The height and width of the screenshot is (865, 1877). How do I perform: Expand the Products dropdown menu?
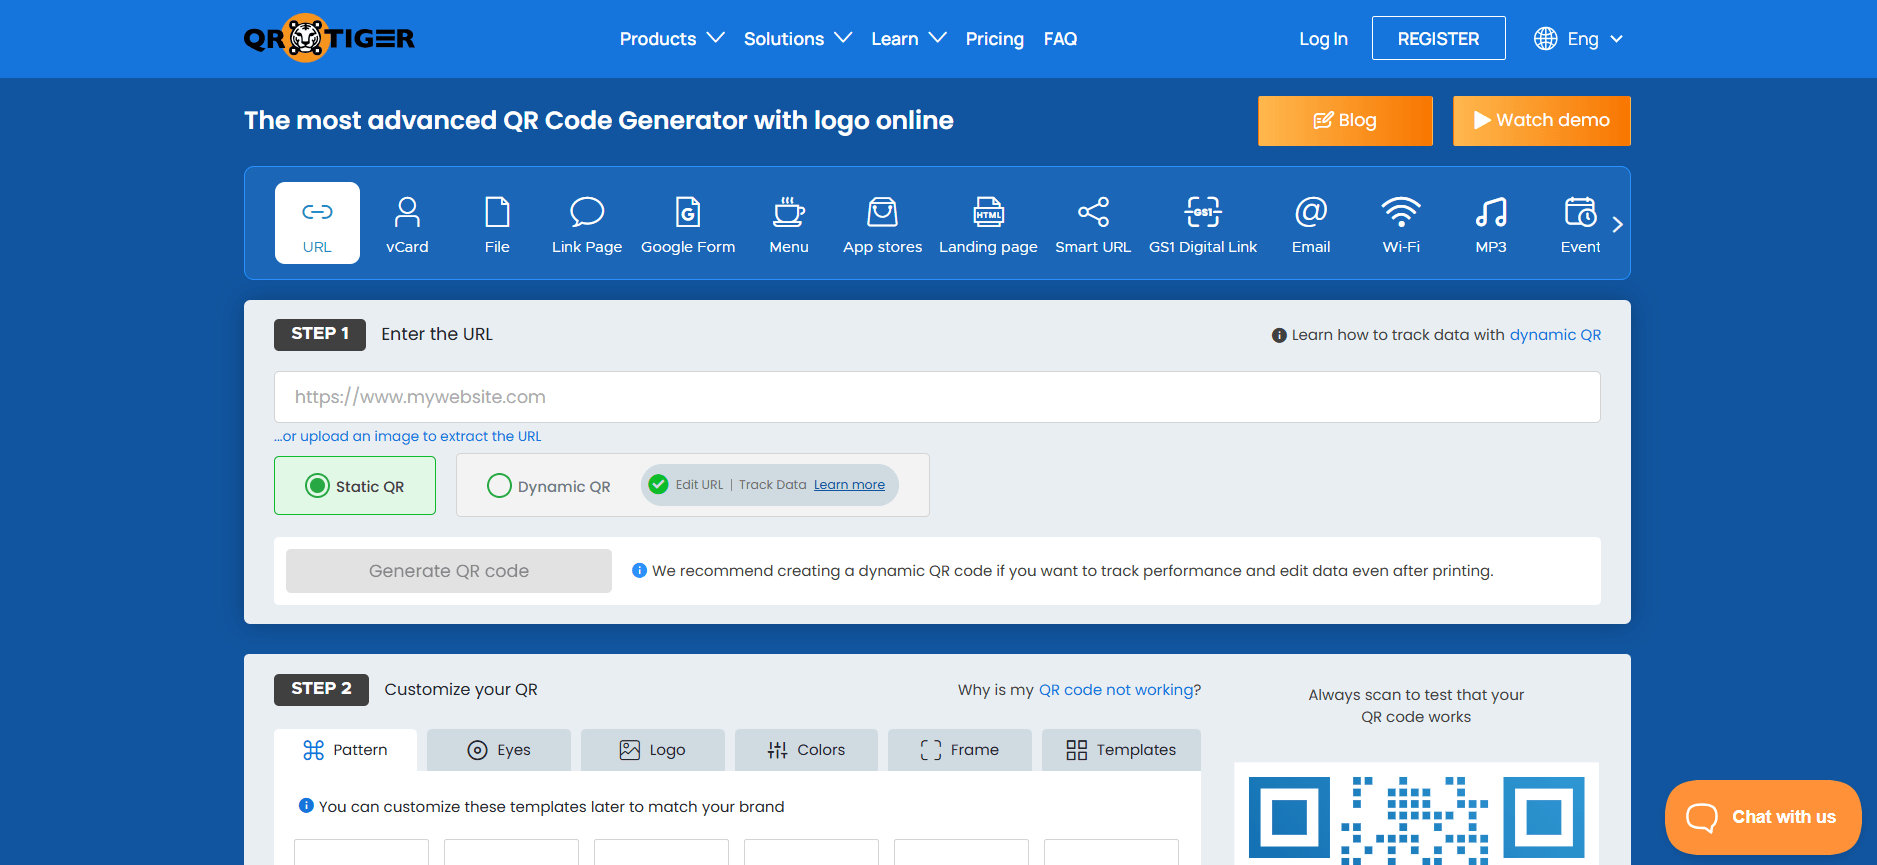pyautogui.click(x=671, y=39)
